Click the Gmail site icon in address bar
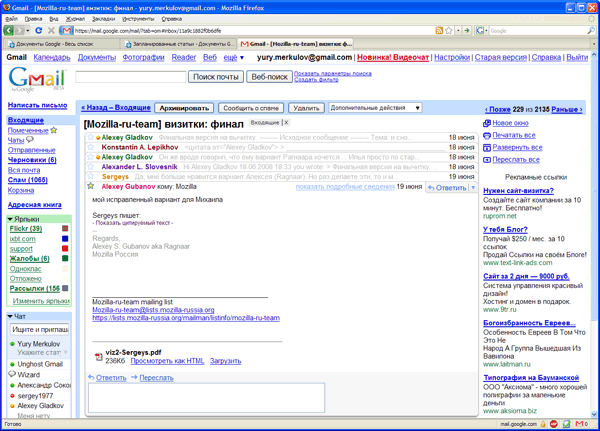The height and width of the screenshot is (431, 600). tap(67, 30)
